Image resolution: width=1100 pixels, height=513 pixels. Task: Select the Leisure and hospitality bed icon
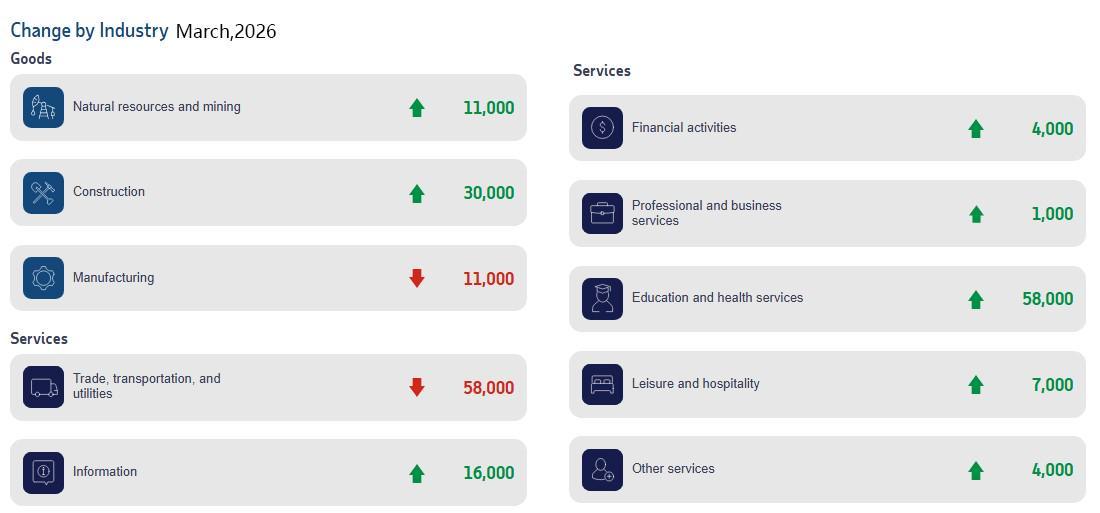click(602, 384)
